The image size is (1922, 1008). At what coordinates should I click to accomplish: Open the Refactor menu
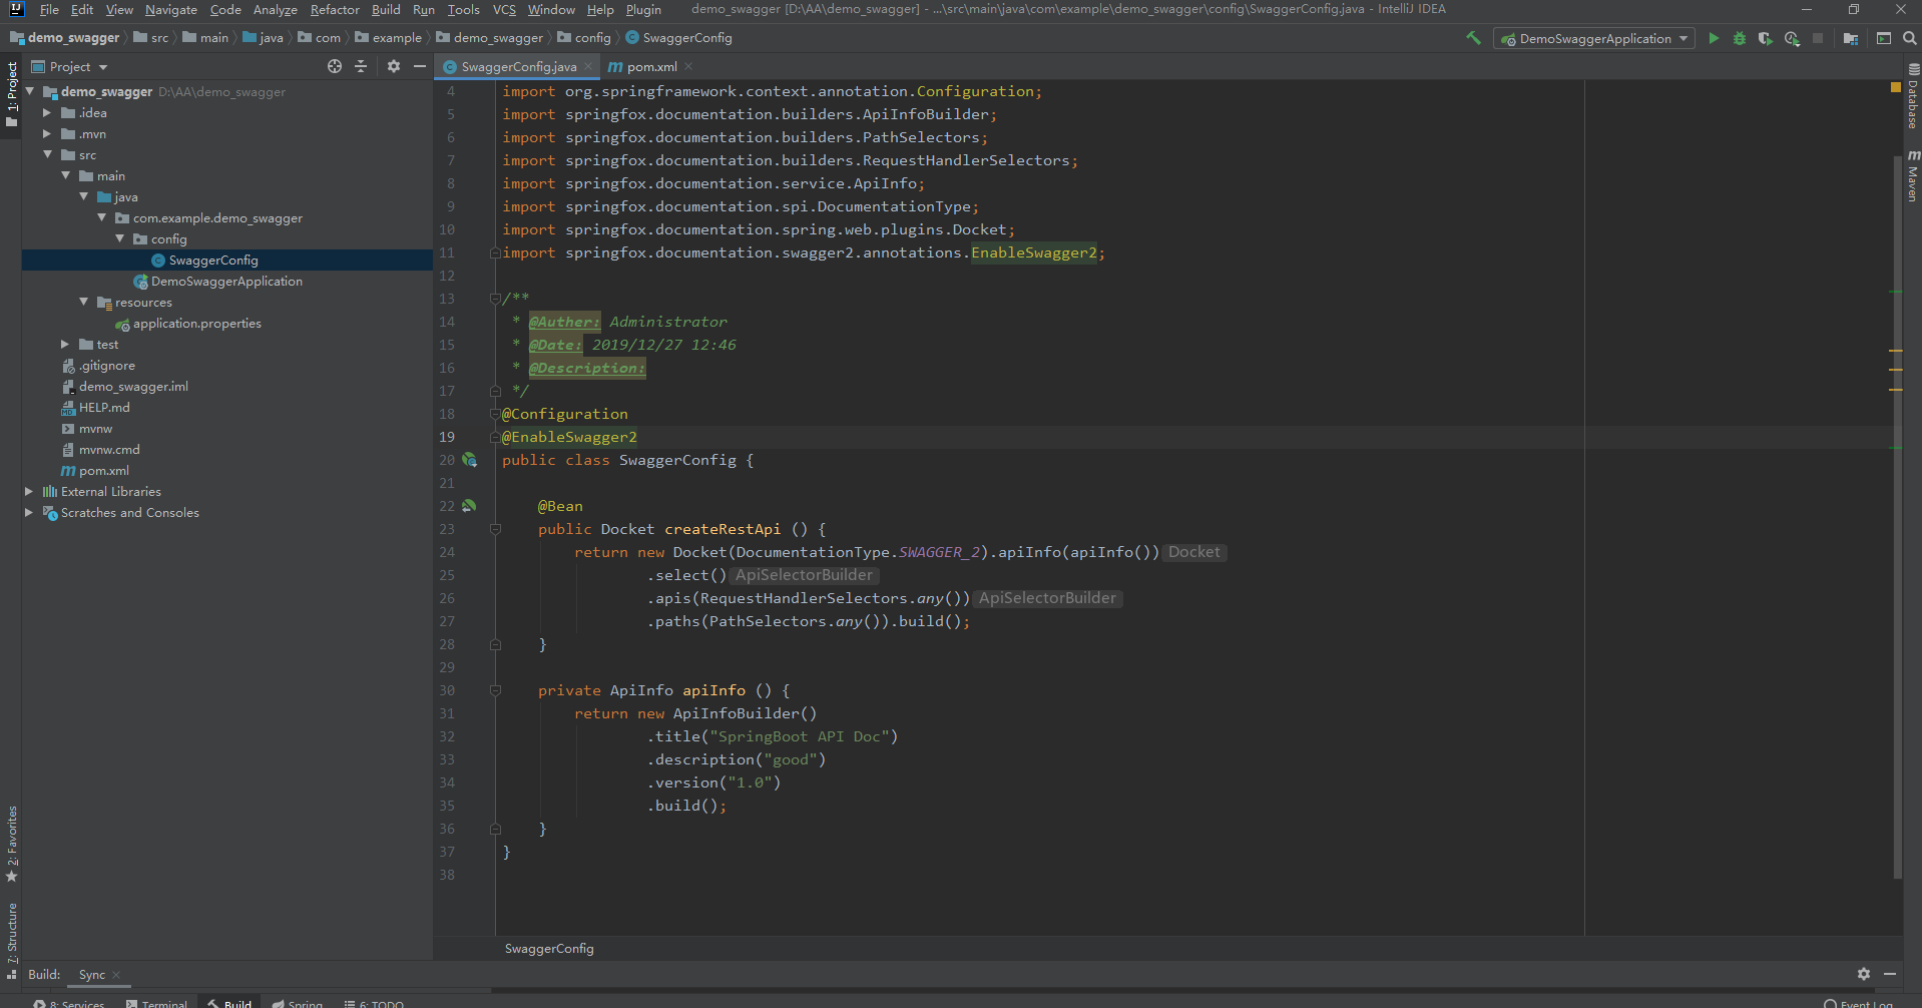[334, 9]
